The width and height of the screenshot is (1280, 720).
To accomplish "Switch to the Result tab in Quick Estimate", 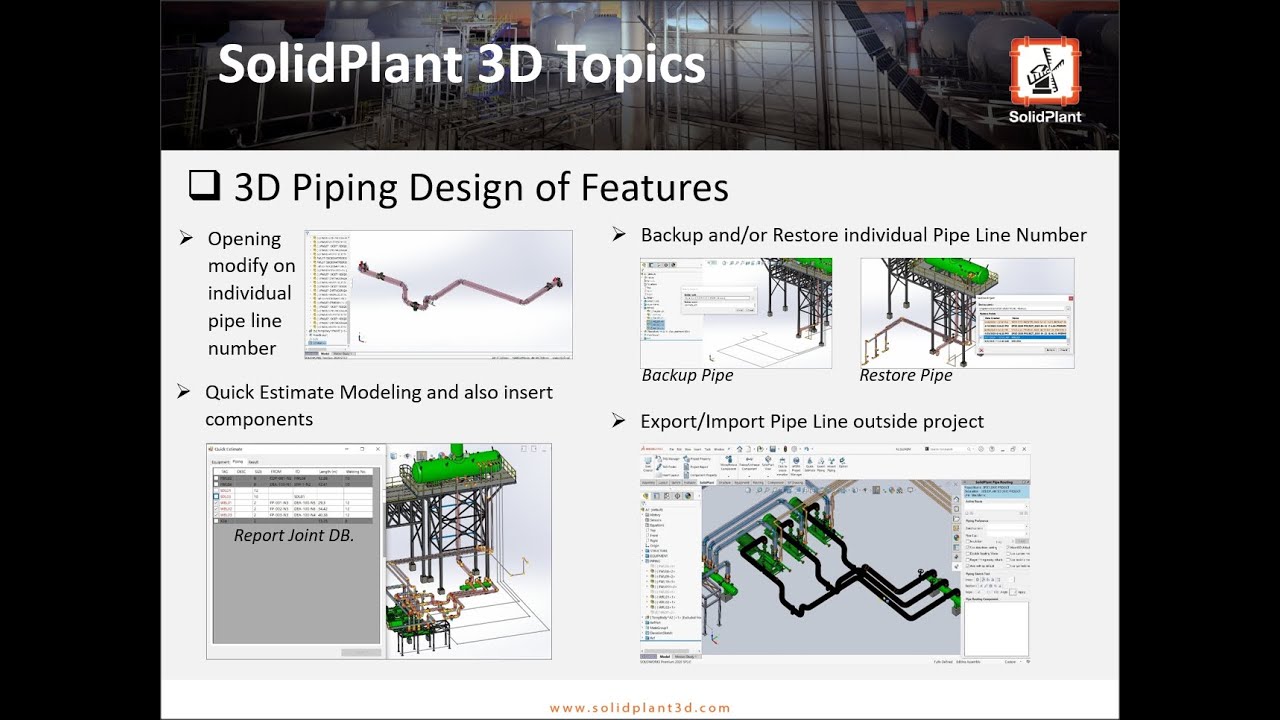I will click(253, 462).
